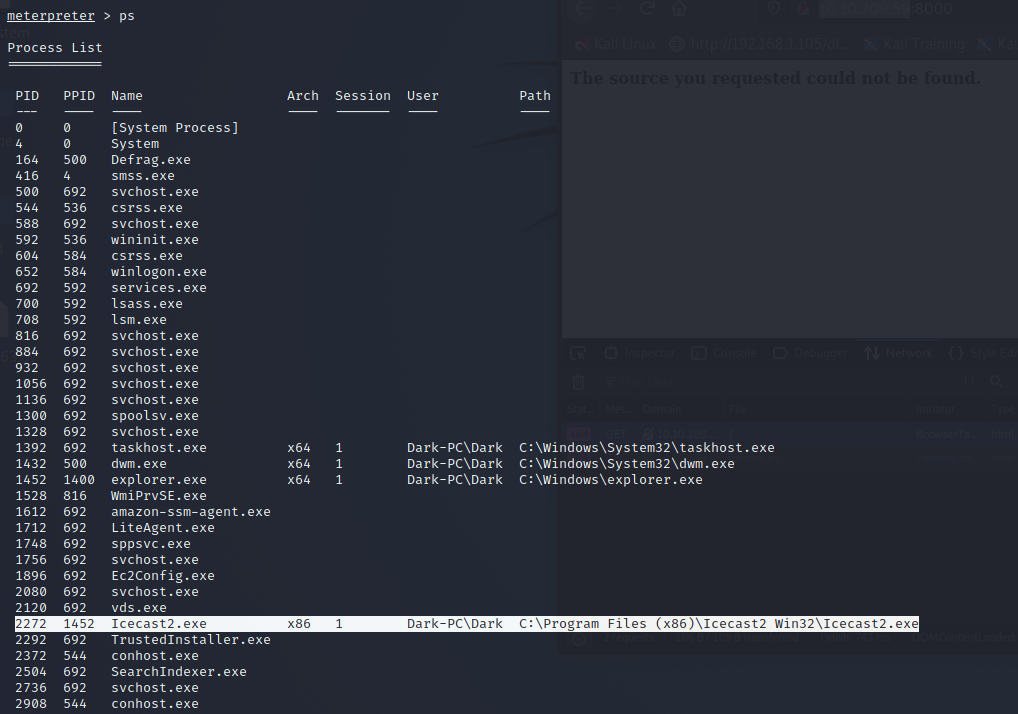Click the browser back arrow button
Image resolution: width=1018 pixels, height=714 pixels.
[584, 9]
